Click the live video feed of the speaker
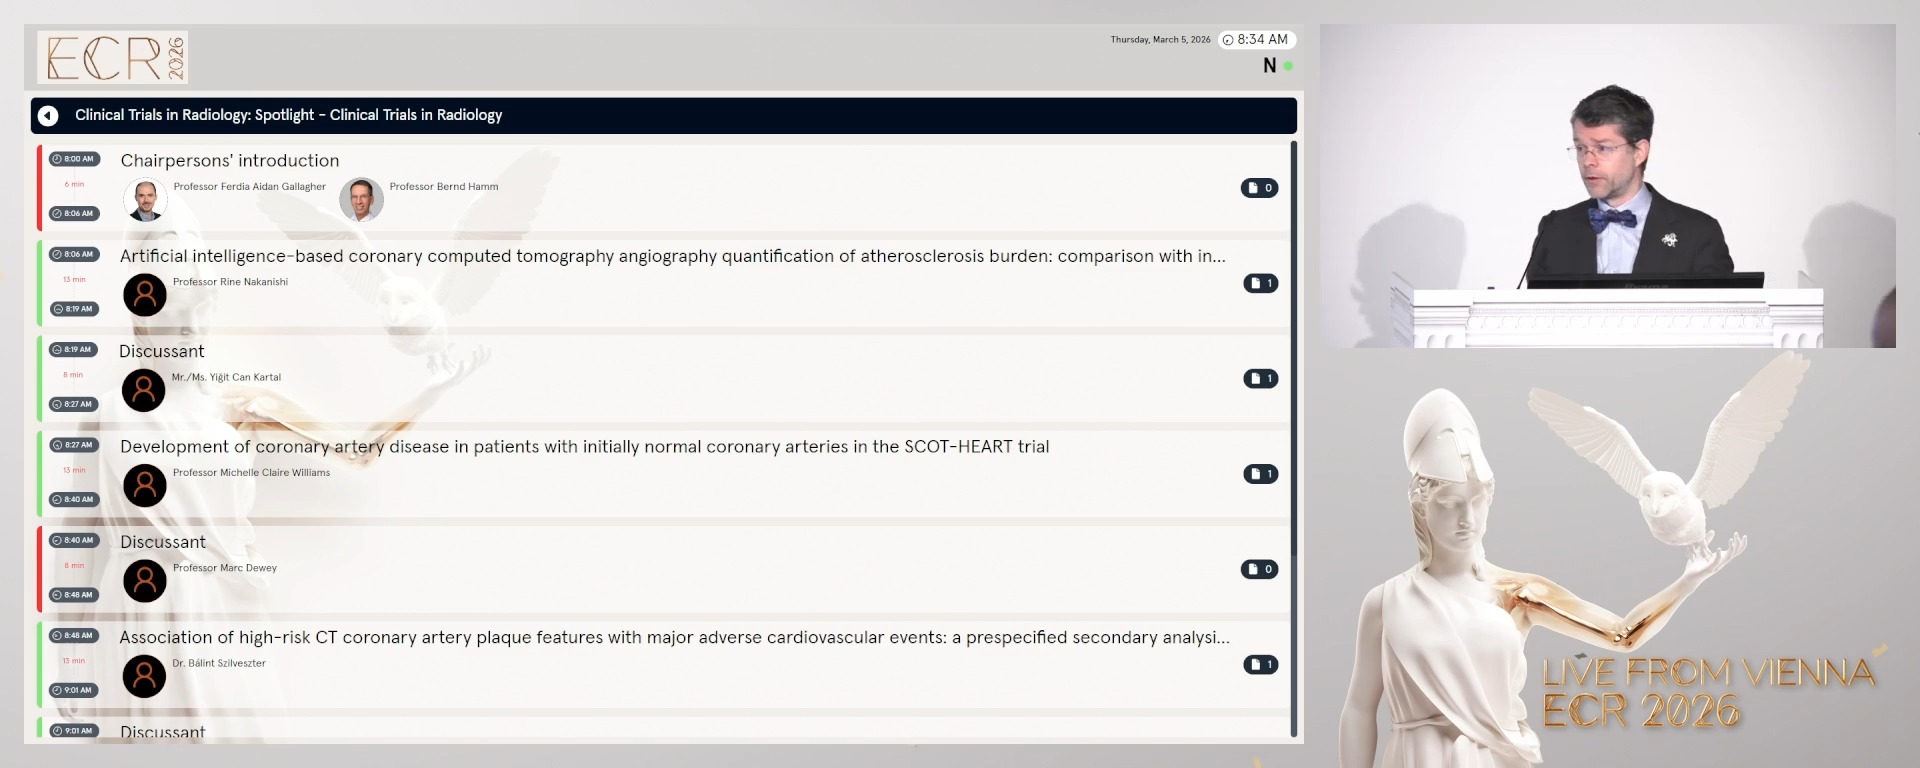The image size is (1920, 768). coord(1607,186)
